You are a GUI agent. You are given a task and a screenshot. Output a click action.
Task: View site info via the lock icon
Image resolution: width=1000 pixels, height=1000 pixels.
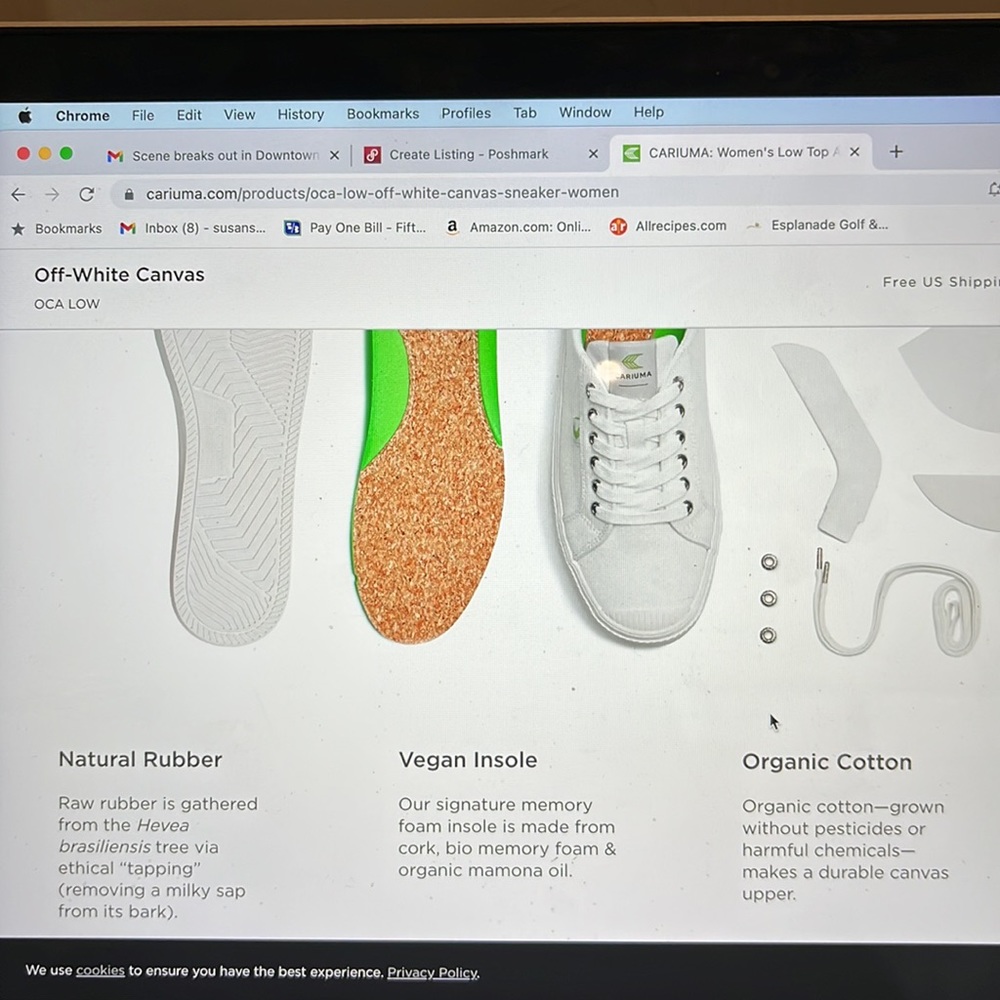tap(129, 194)
